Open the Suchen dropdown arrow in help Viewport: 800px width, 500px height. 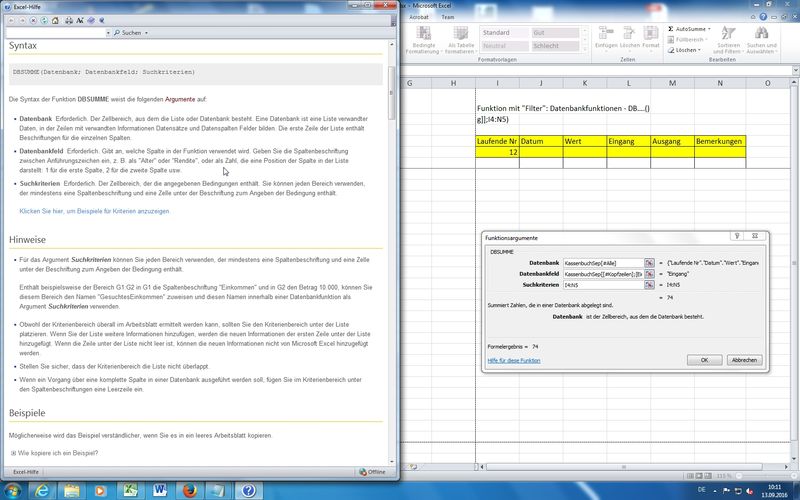point(146,33)
